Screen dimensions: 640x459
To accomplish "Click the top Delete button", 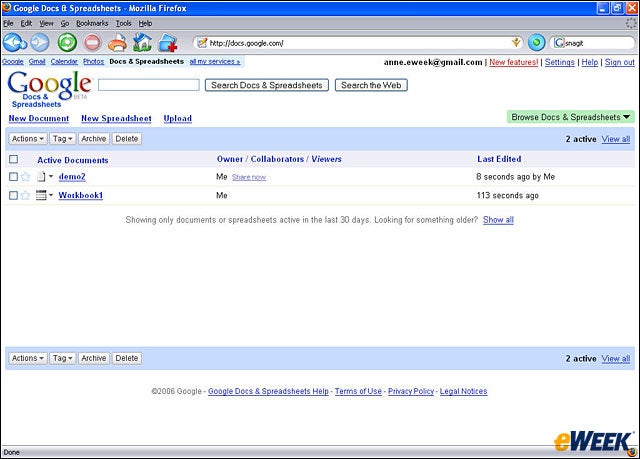I will pos(127,139).
